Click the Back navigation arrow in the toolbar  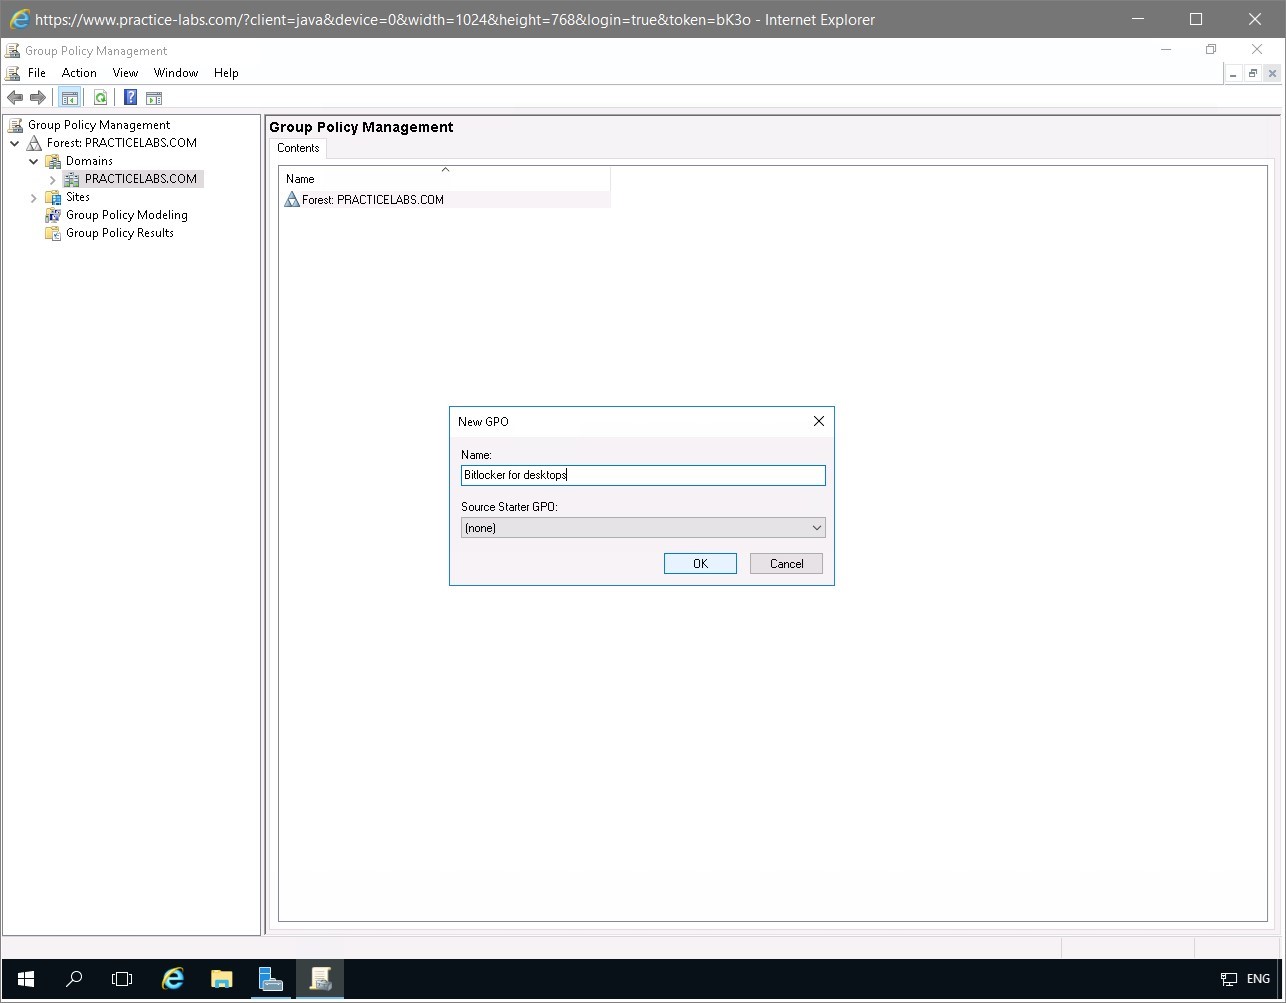coord(14,97)
